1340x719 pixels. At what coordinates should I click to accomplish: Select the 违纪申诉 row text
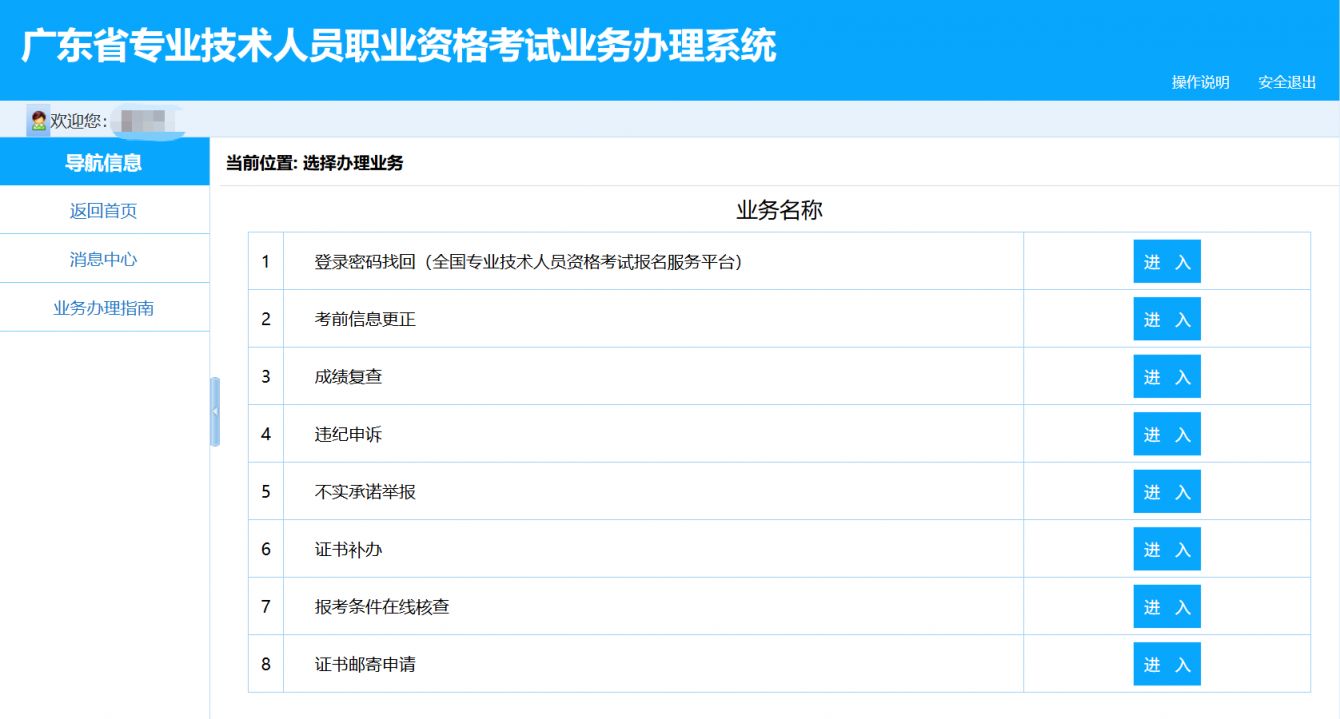point(348,435)
